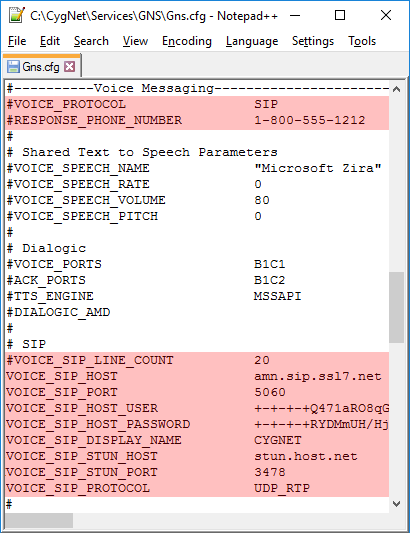Click the line count value 20
Screen dimensions: 410x533
coord(262,360)
